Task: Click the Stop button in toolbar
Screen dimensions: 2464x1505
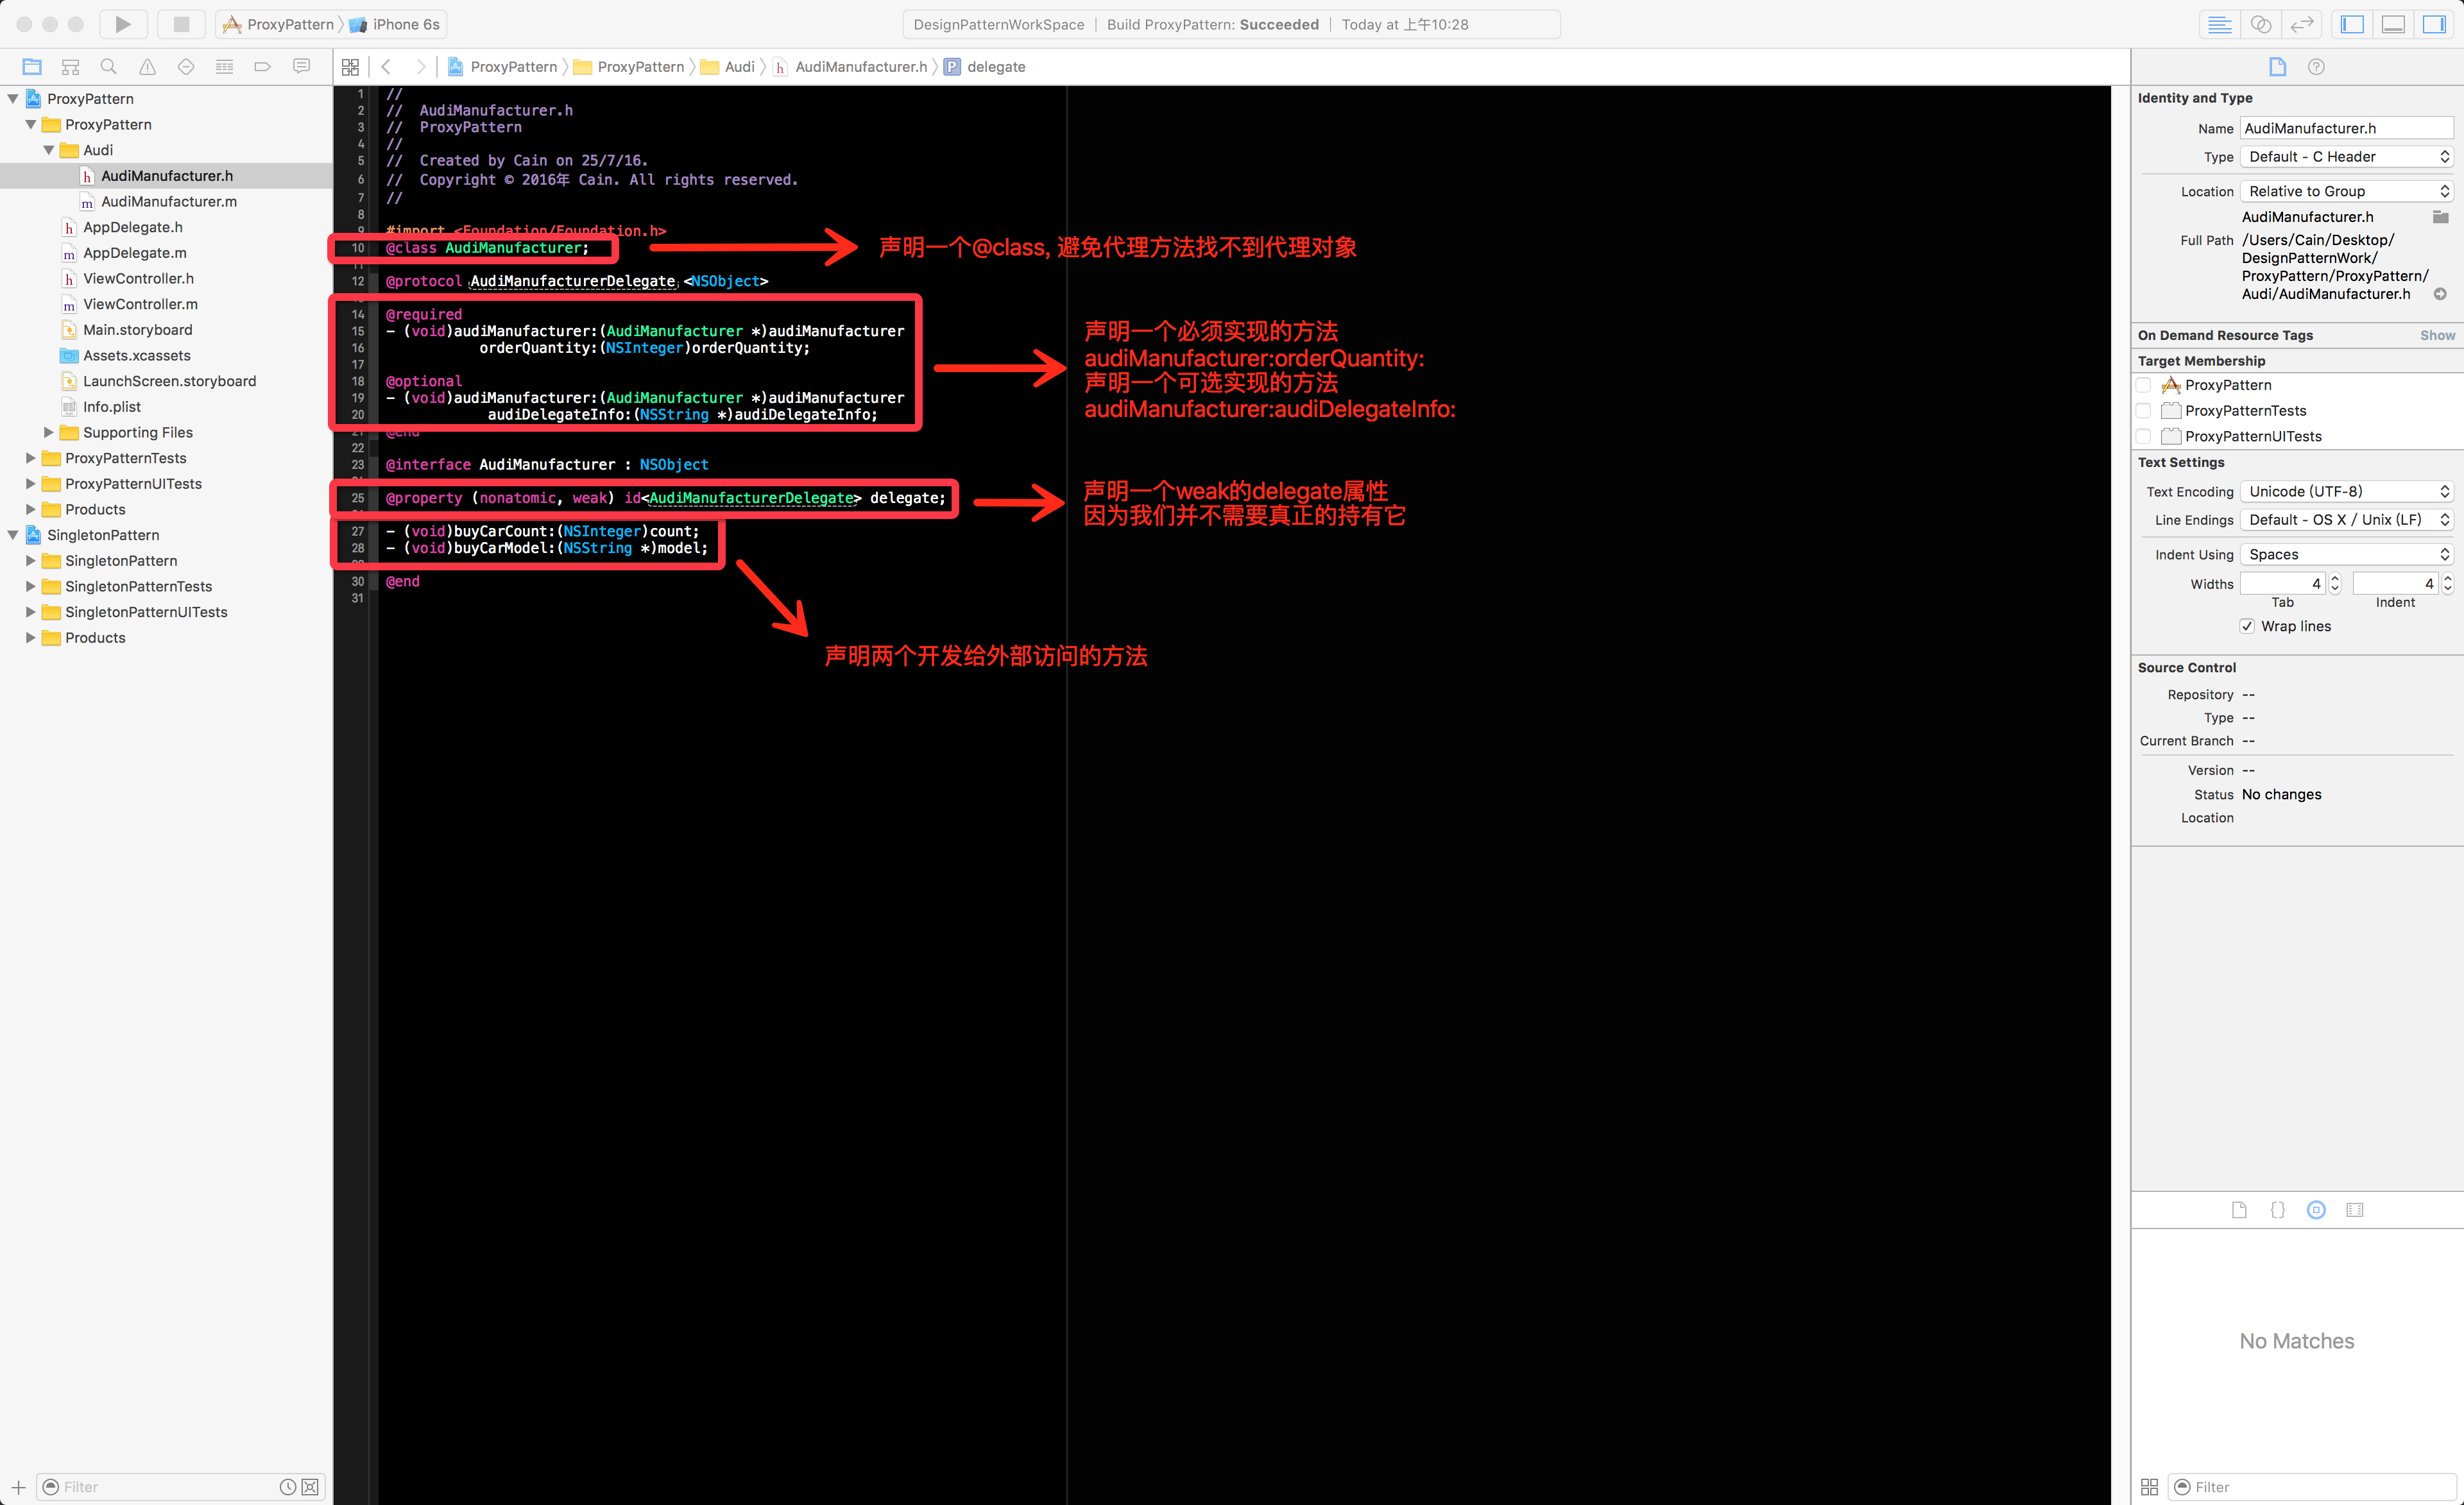Action: (181, 24)
